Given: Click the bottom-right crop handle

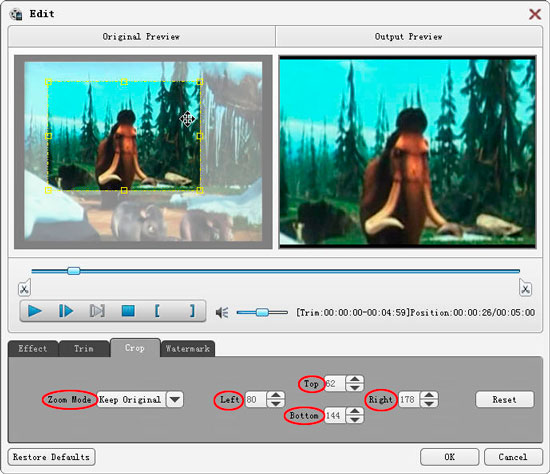Looking at the screenshot, I should pyautogui.click(x=200, y=190).
